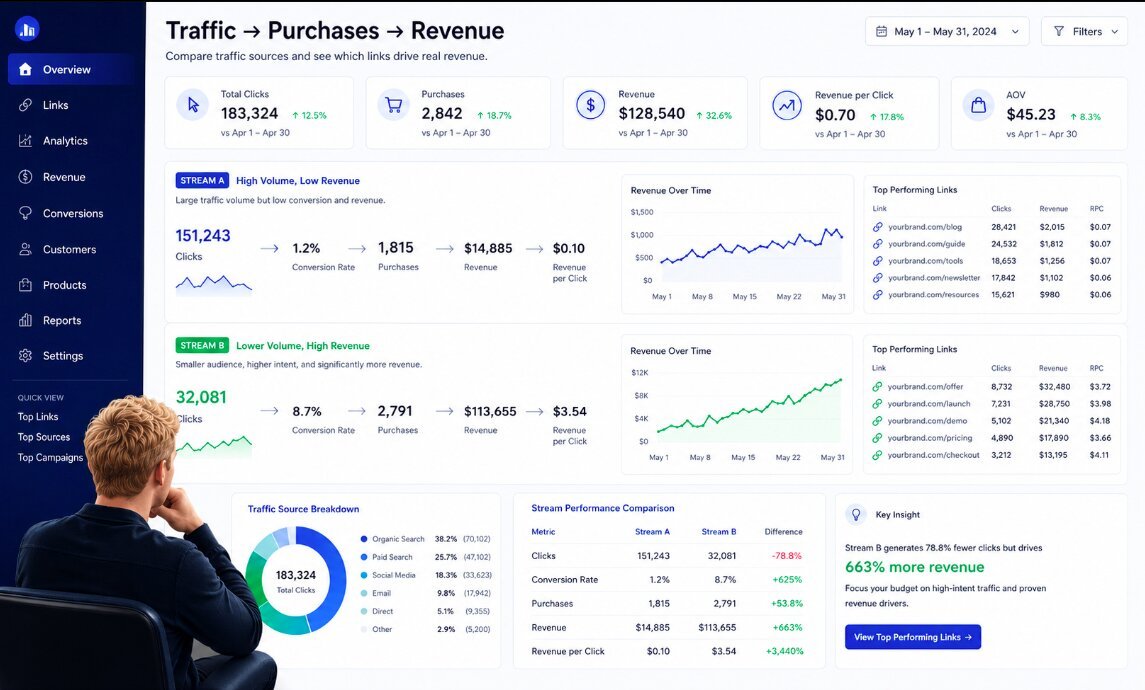
Task: Expand the Filters dropdown
Action: click(1084, 31)
